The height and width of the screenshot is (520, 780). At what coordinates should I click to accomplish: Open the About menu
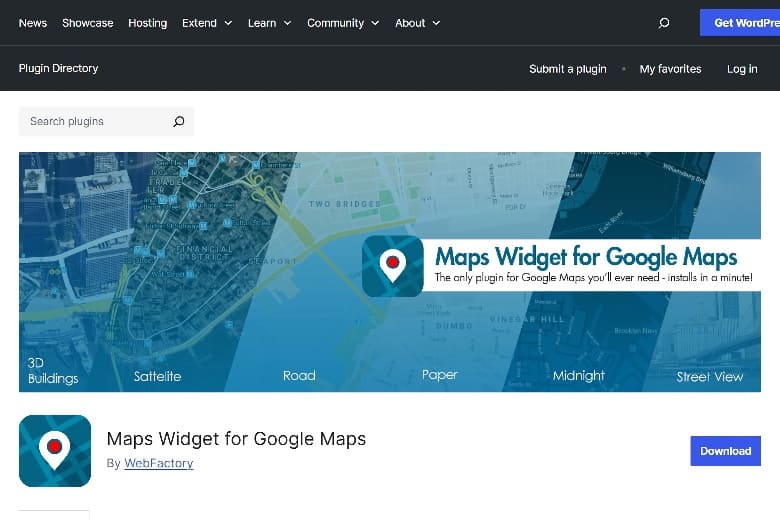coord(410,23)
